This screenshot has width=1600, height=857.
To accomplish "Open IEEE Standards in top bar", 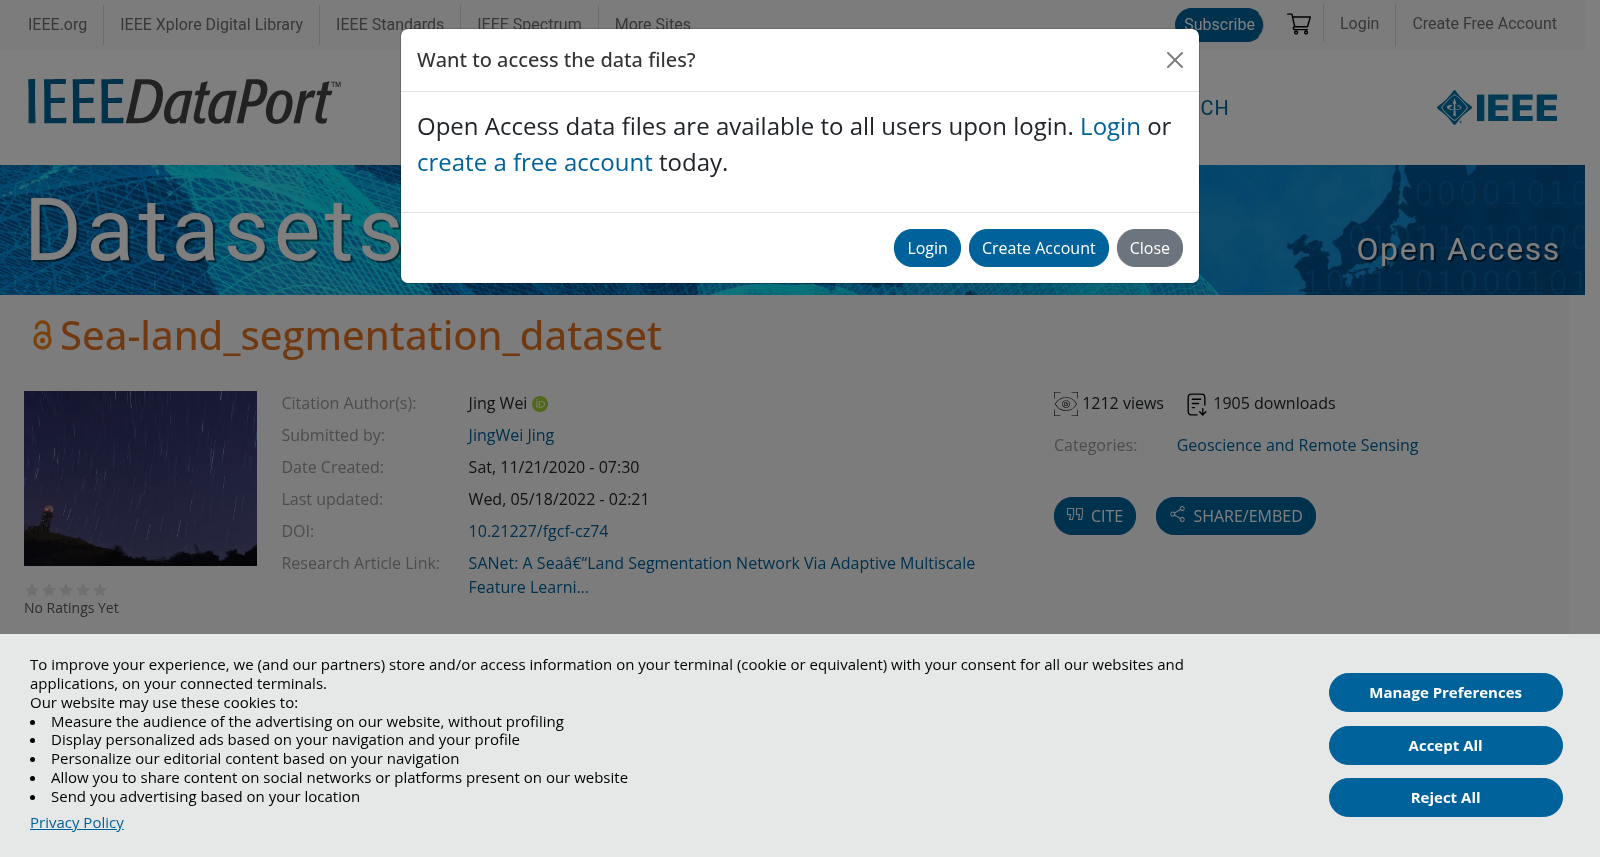I will [390, 24].
